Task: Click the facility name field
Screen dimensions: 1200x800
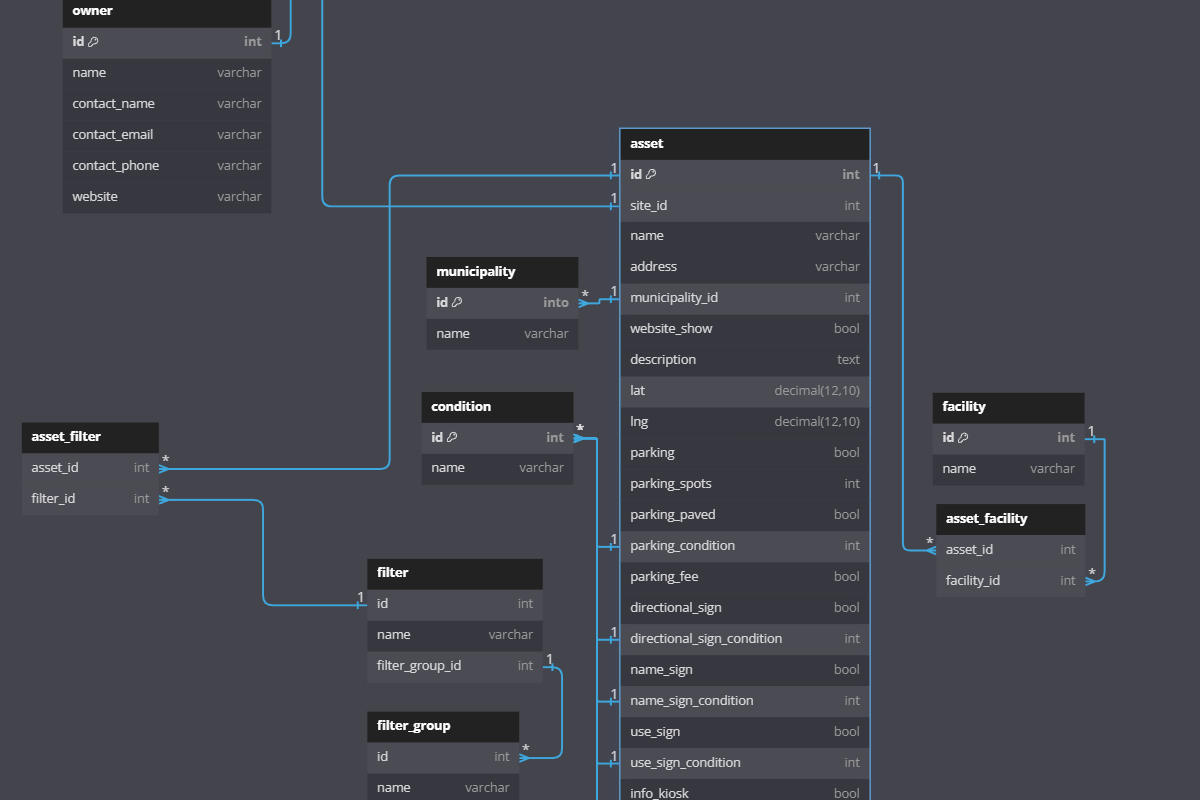Action: (x=1008, y=469)
